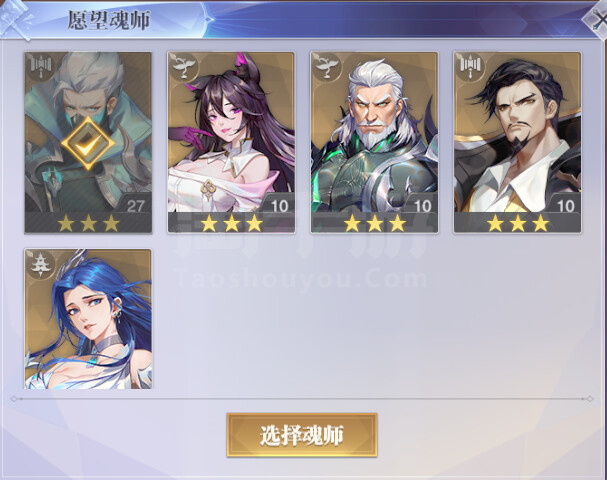Click the class emblem on masked hero card
Screen dimensions: 607x480
pyautogui.click(x=40, y=66)
